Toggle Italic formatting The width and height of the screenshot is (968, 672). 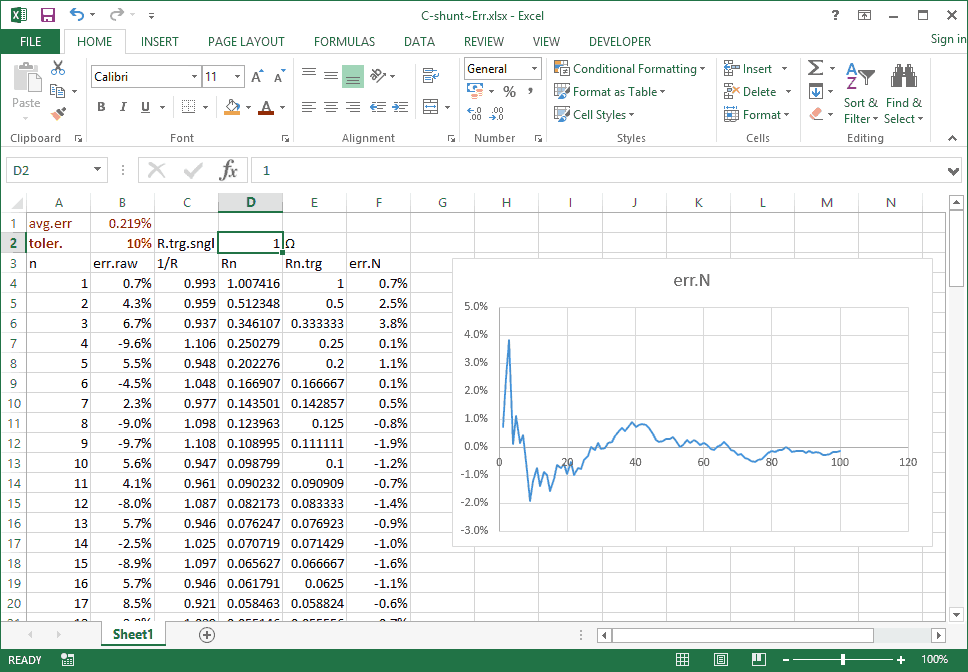[x=123, y=107]
